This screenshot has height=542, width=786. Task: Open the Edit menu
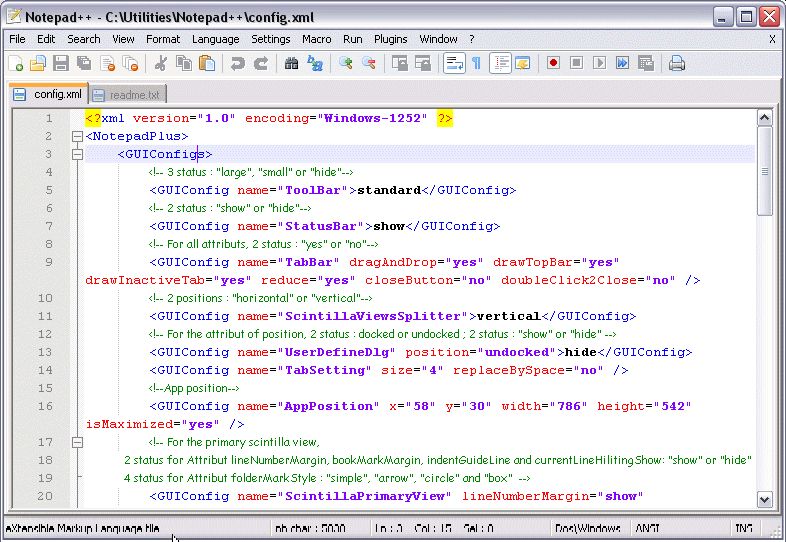pyautogui.click(x=46, y=39)
